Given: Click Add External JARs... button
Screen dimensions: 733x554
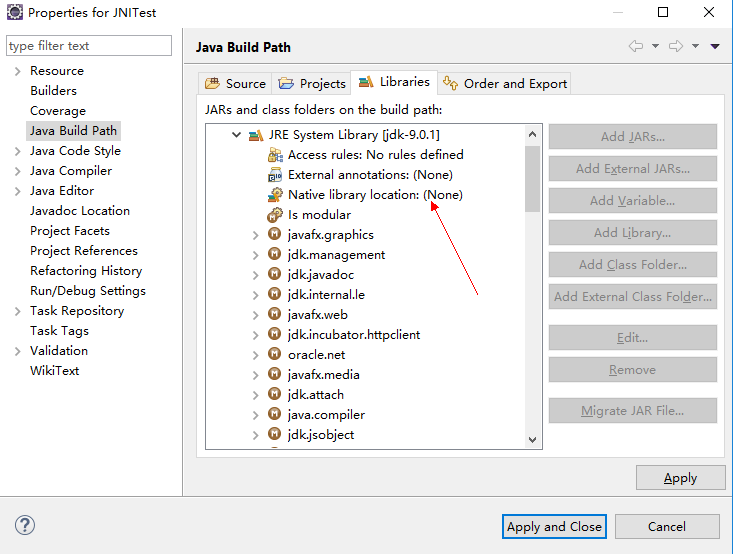Looking at the screenshot, I should pyautogui.click(x=632, y=168).
